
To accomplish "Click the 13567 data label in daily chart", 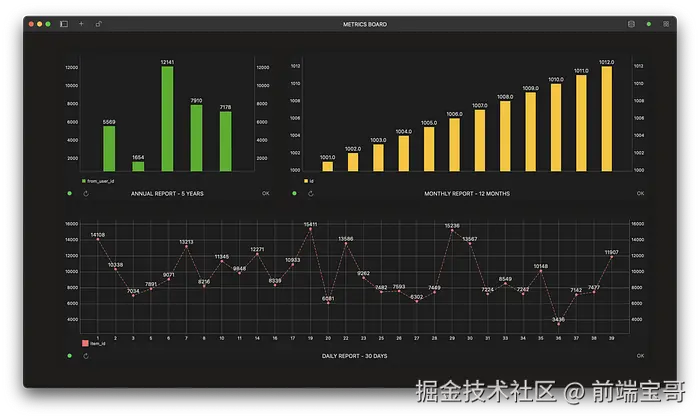I will coord(470,239).
